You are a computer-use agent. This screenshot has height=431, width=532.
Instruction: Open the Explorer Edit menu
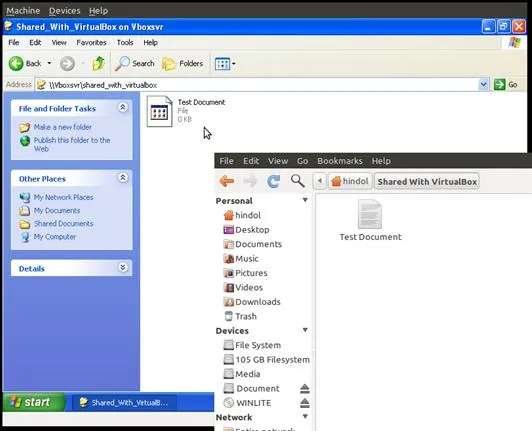35,42
